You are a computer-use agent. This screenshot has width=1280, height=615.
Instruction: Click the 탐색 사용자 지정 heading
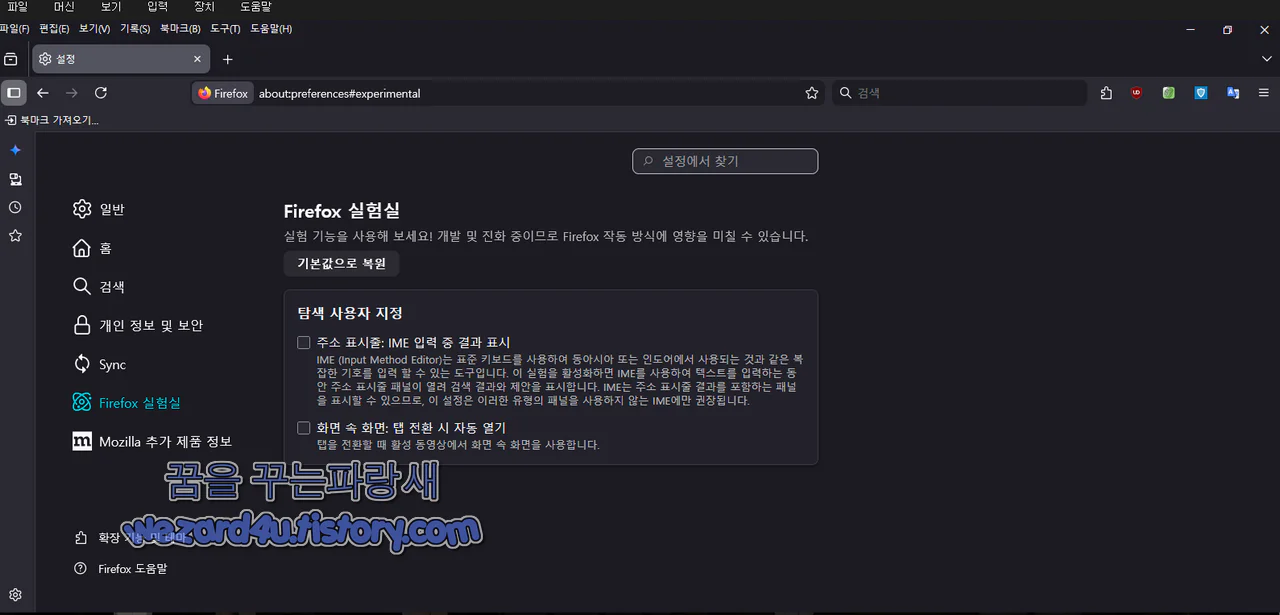pos(350,313)
